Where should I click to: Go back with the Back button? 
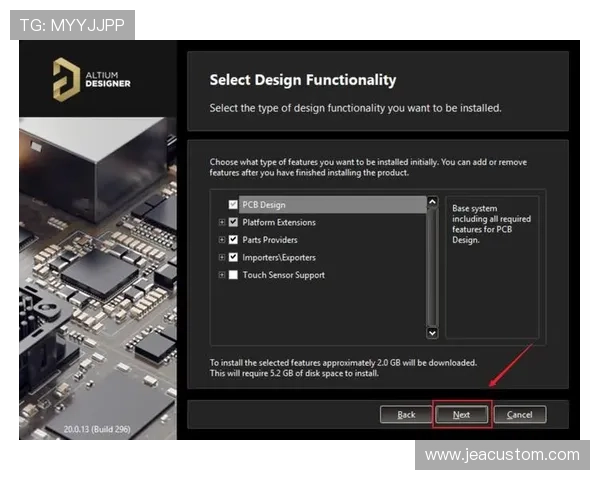click(406, 414)
